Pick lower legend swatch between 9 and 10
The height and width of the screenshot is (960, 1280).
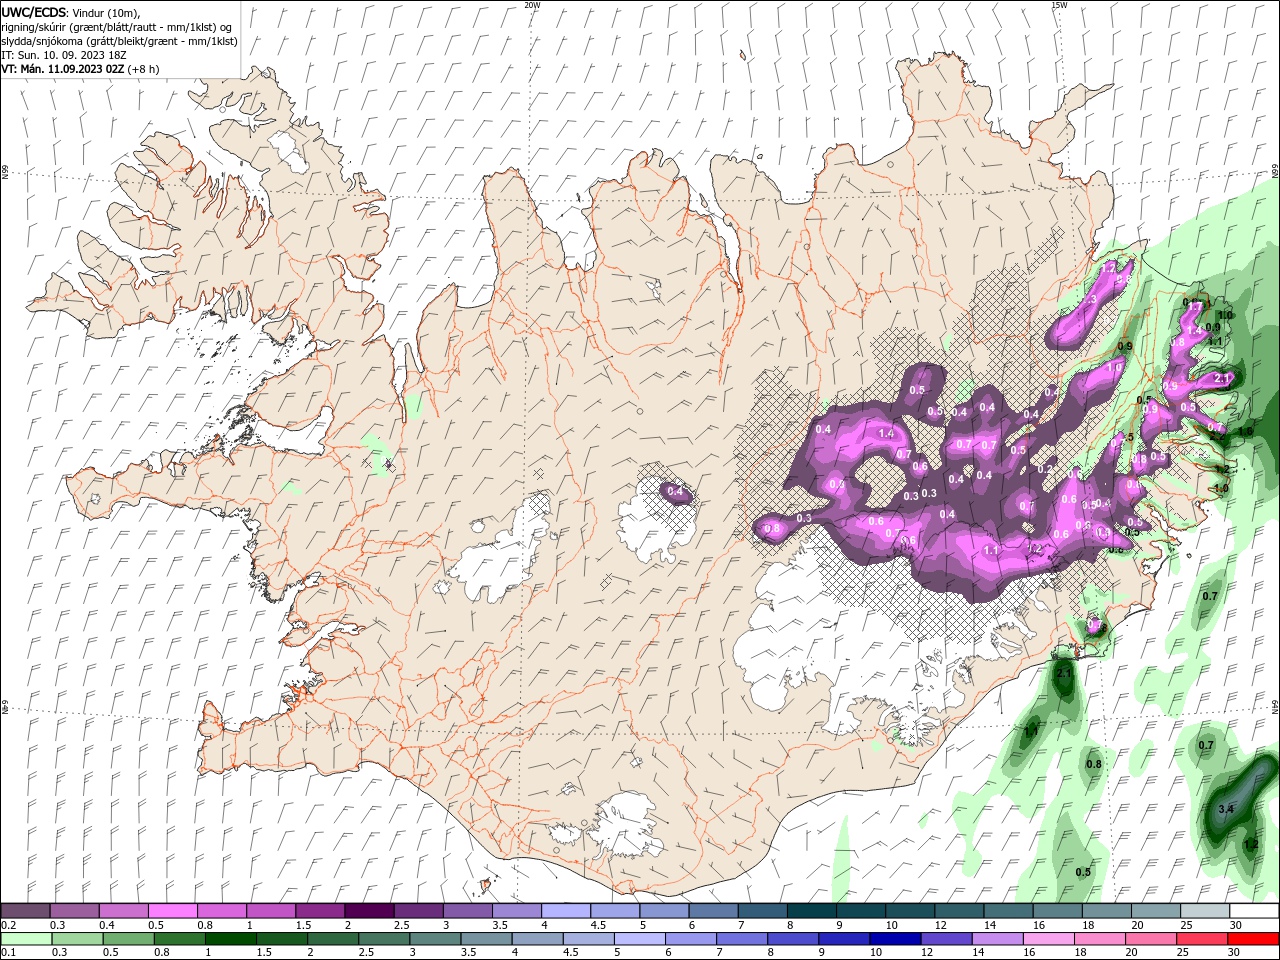tap(844, 939)
